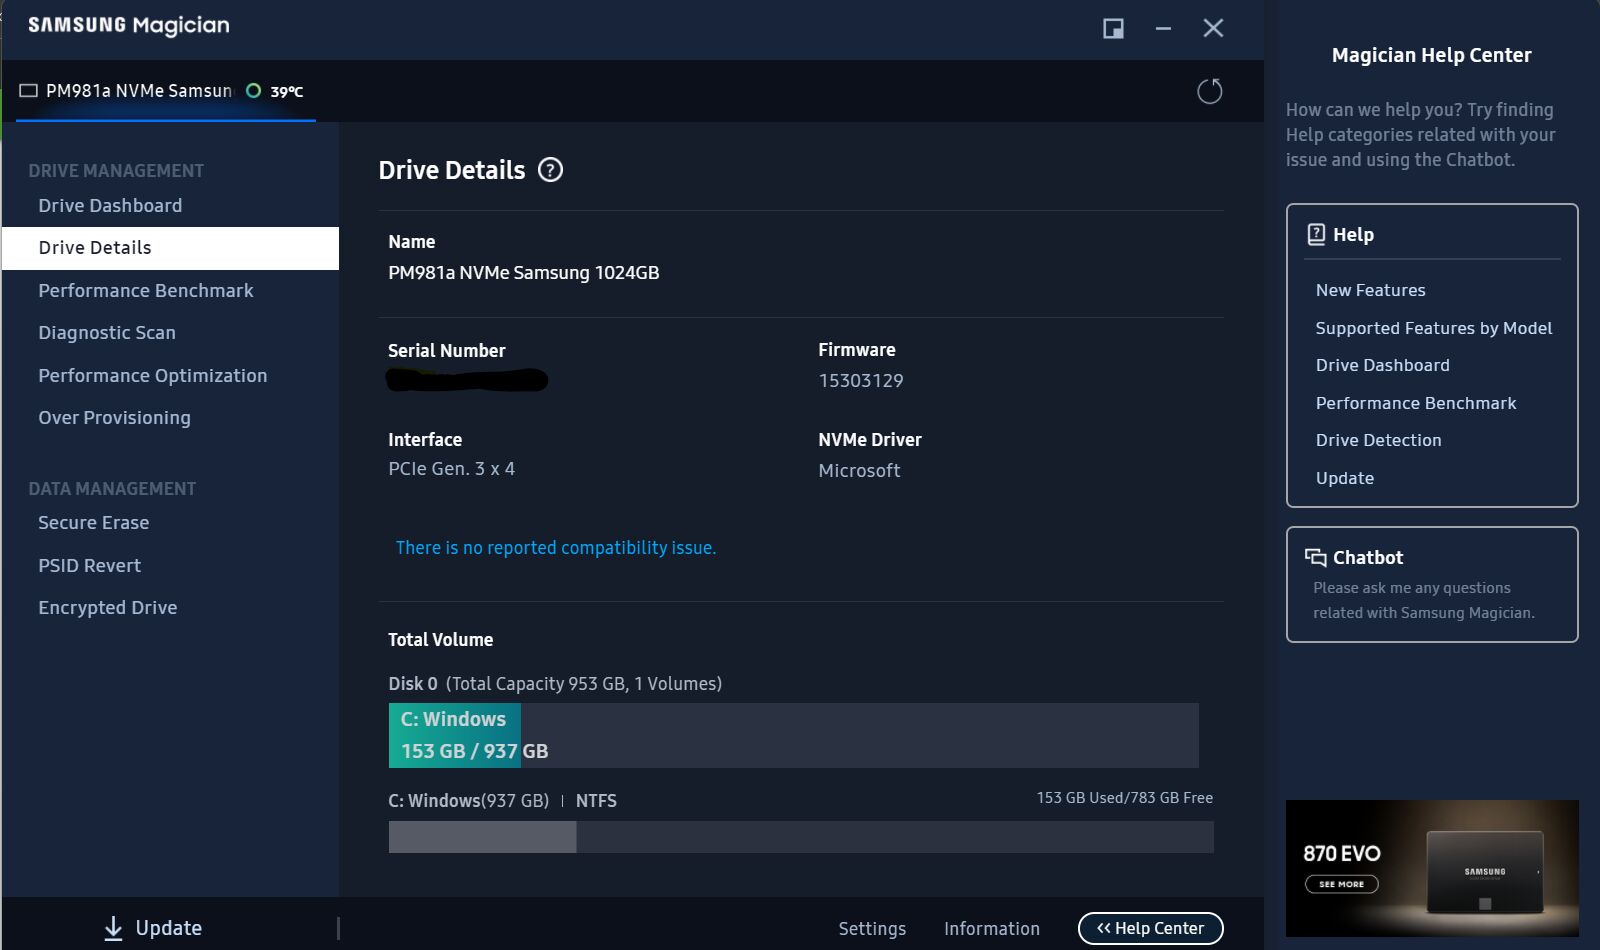This screenshot has height=950, width=1600.
Task: Open Update help topic
Action: point(1345,478)
